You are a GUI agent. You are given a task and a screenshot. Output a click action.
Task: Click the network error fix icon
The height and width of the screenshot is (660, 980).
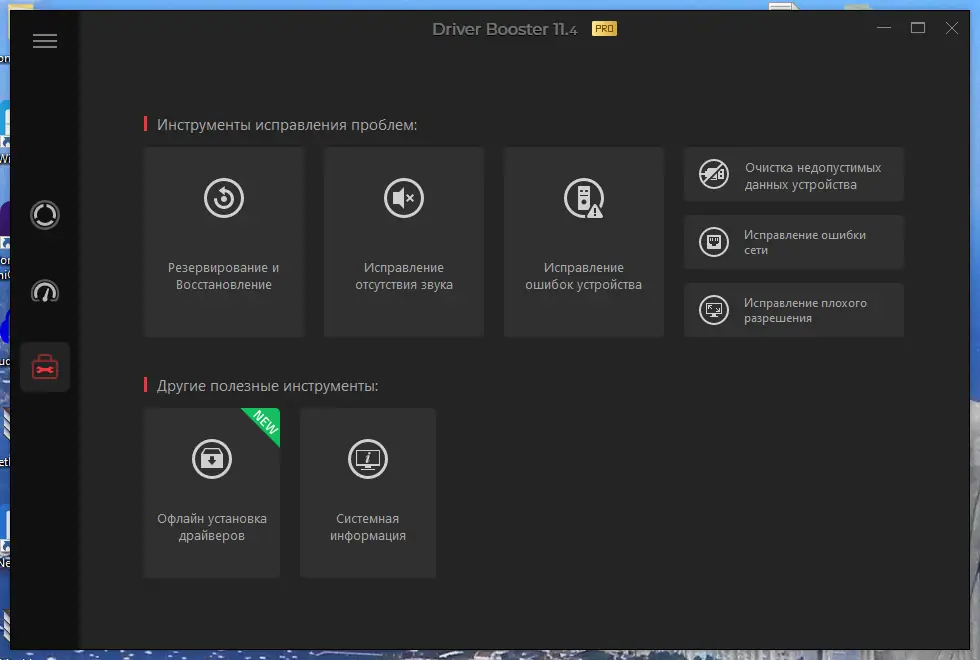[x=714, y=242]
